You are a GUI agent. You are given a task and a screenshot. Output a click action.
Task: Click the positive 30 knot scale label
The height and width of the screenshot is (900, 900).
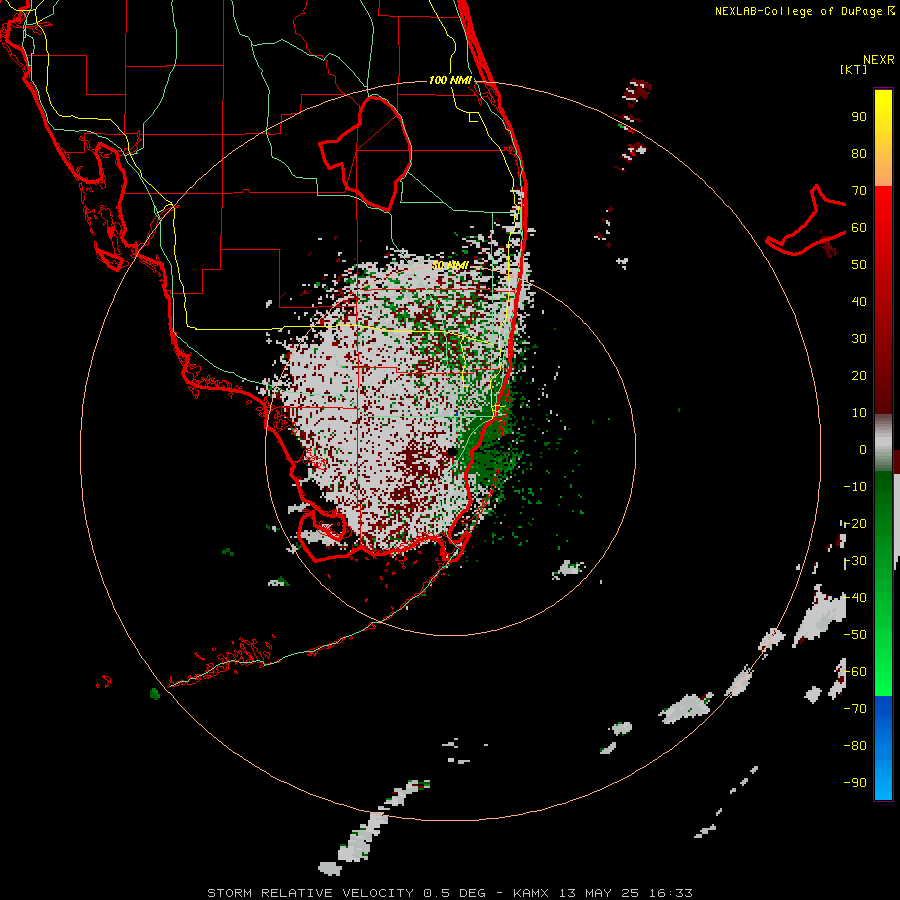(x=859, y=339)
